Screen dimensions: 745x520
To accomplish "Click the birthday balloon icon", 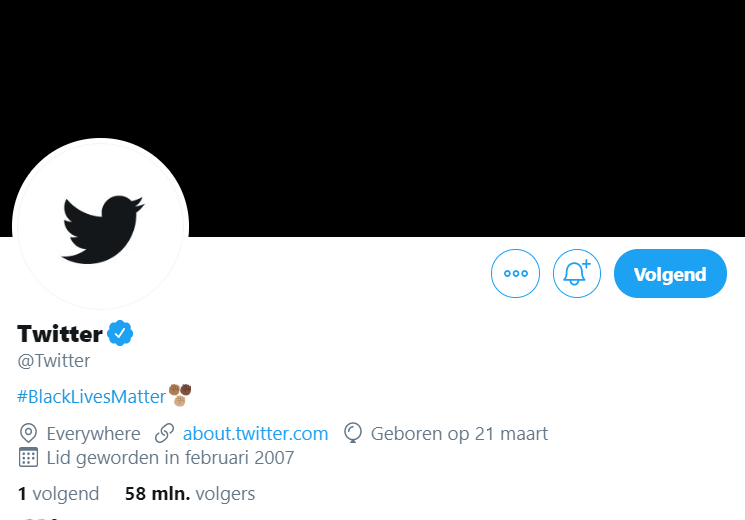I will tap(353, 433).
